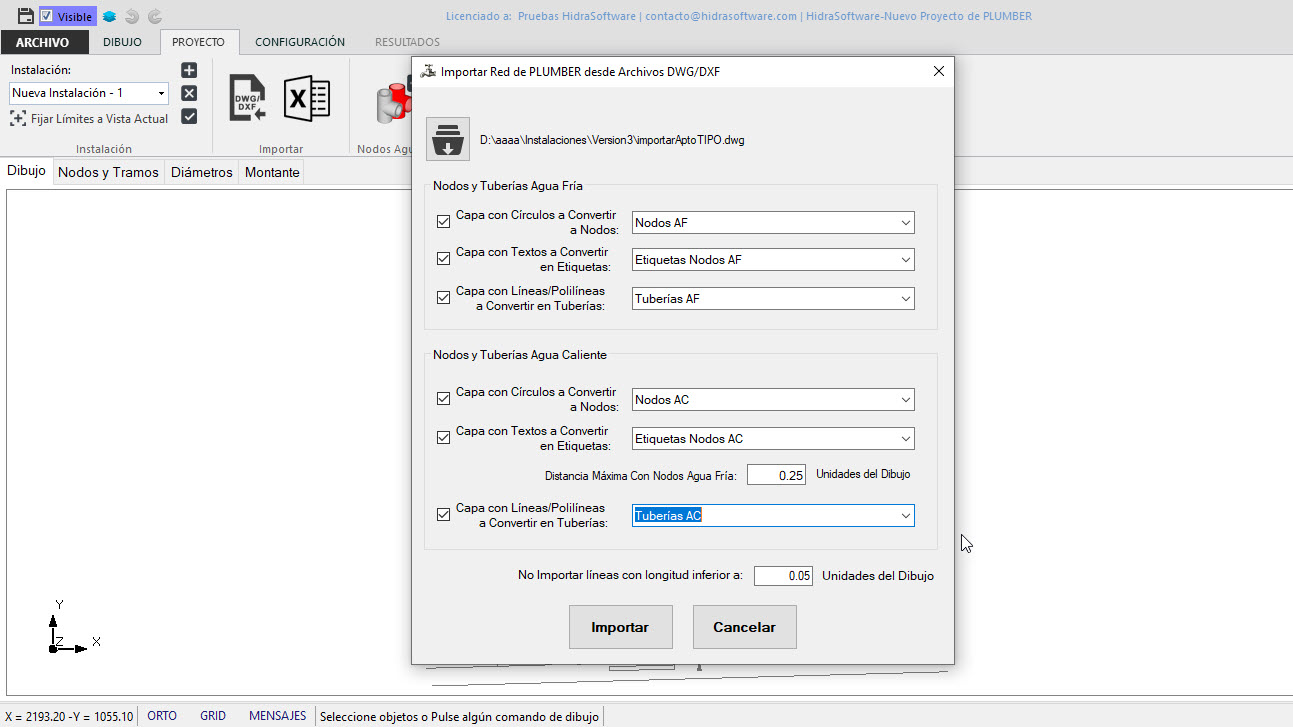Delete installation with the X icon
Image resolution: width=1293 pixels, height=727 pixels.
click(189, 93)
